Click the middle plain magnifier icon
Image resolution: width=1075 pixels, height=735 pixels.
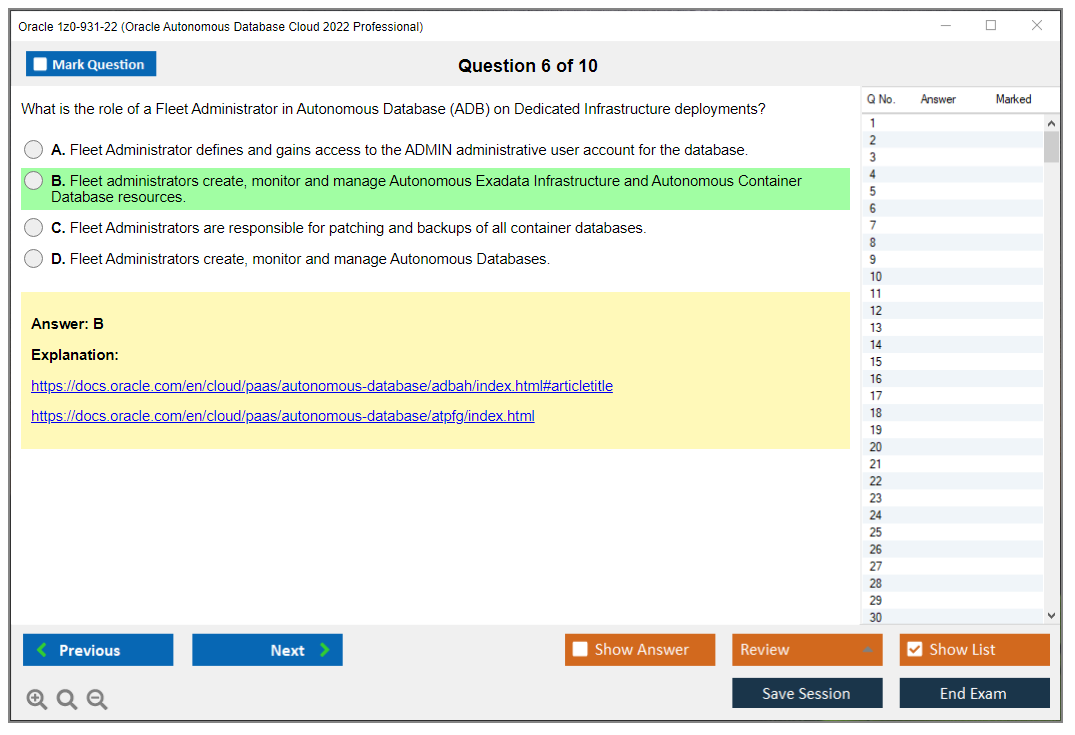point(66,699)
